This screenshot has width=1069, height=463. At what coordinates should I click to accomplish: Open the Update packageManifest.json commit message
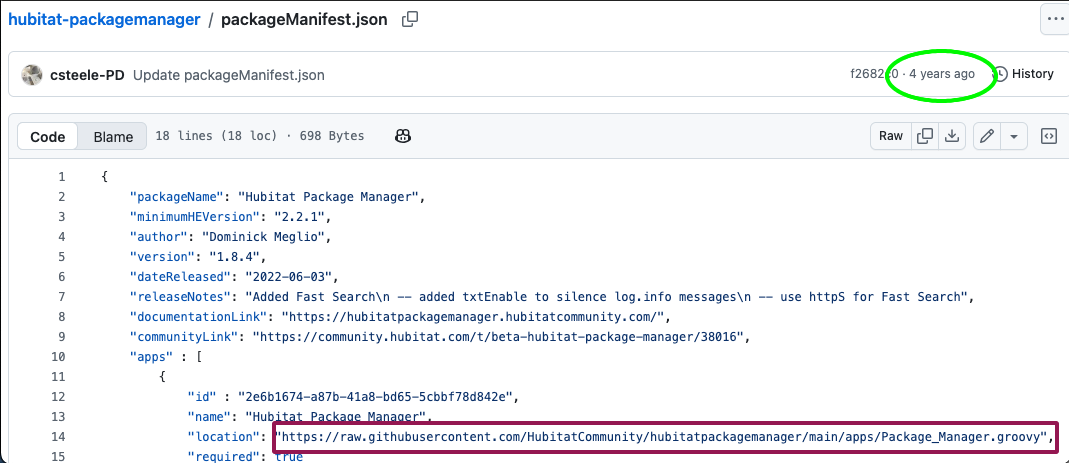(228, 75)
